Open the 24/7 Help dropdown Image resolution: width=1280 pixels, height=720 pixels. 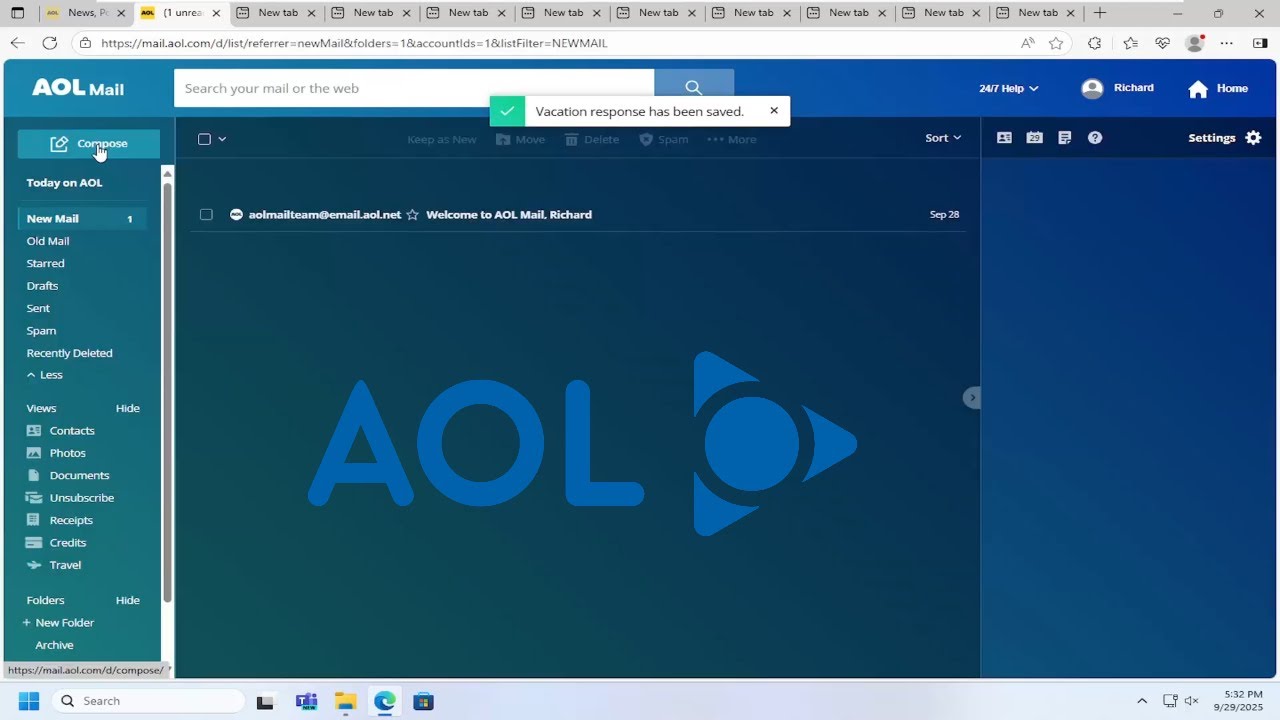1008,88
